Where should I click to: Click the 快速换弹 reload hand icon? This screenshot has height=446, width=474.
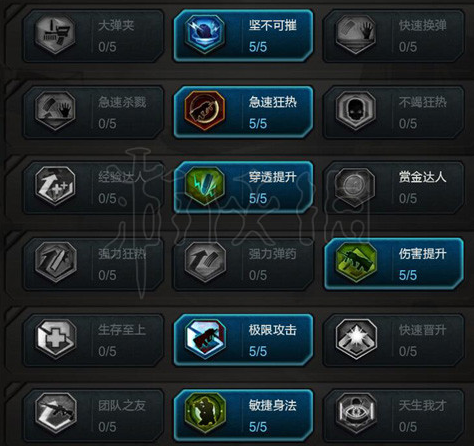[356, 35]
